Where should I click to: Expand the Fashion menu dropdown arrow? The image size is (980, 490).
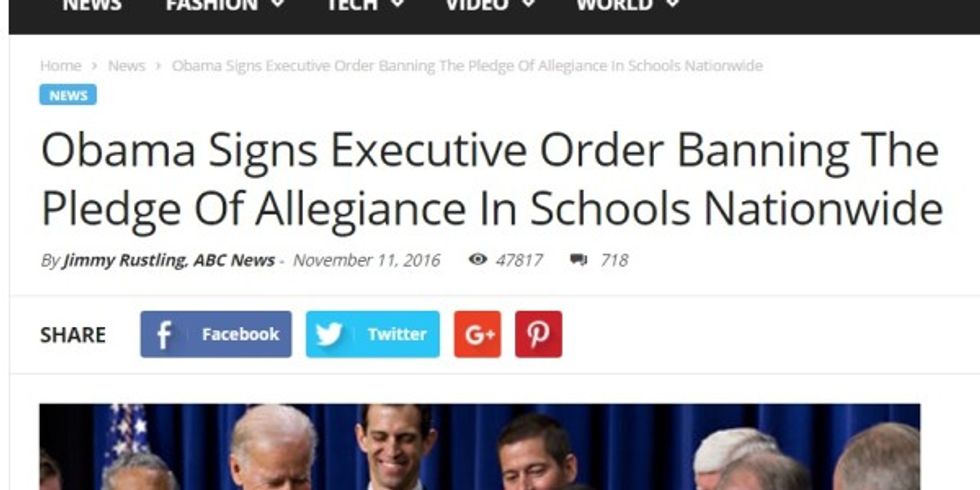click(278, 4)
